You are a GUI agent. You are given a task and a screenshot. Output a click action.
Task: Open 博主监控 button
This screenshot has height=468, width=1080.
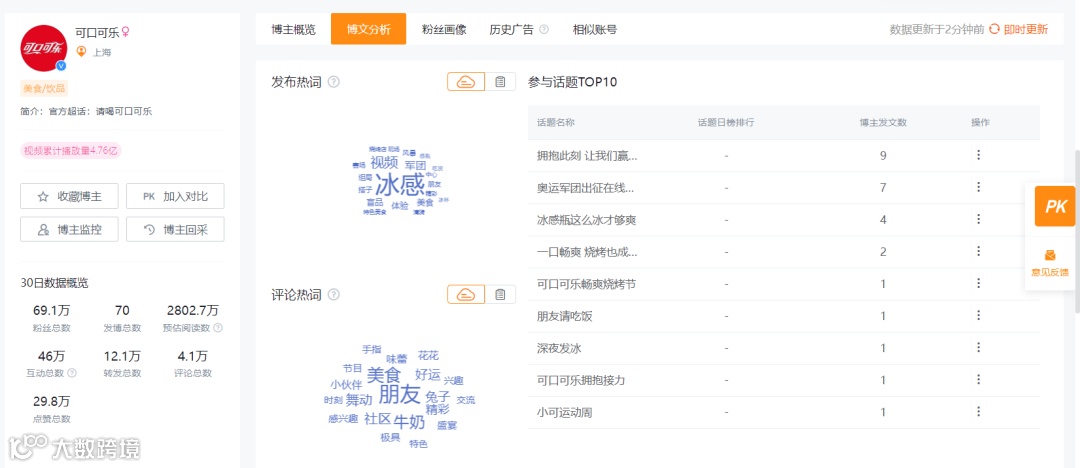pyautogui.click(x=70, y=230)
